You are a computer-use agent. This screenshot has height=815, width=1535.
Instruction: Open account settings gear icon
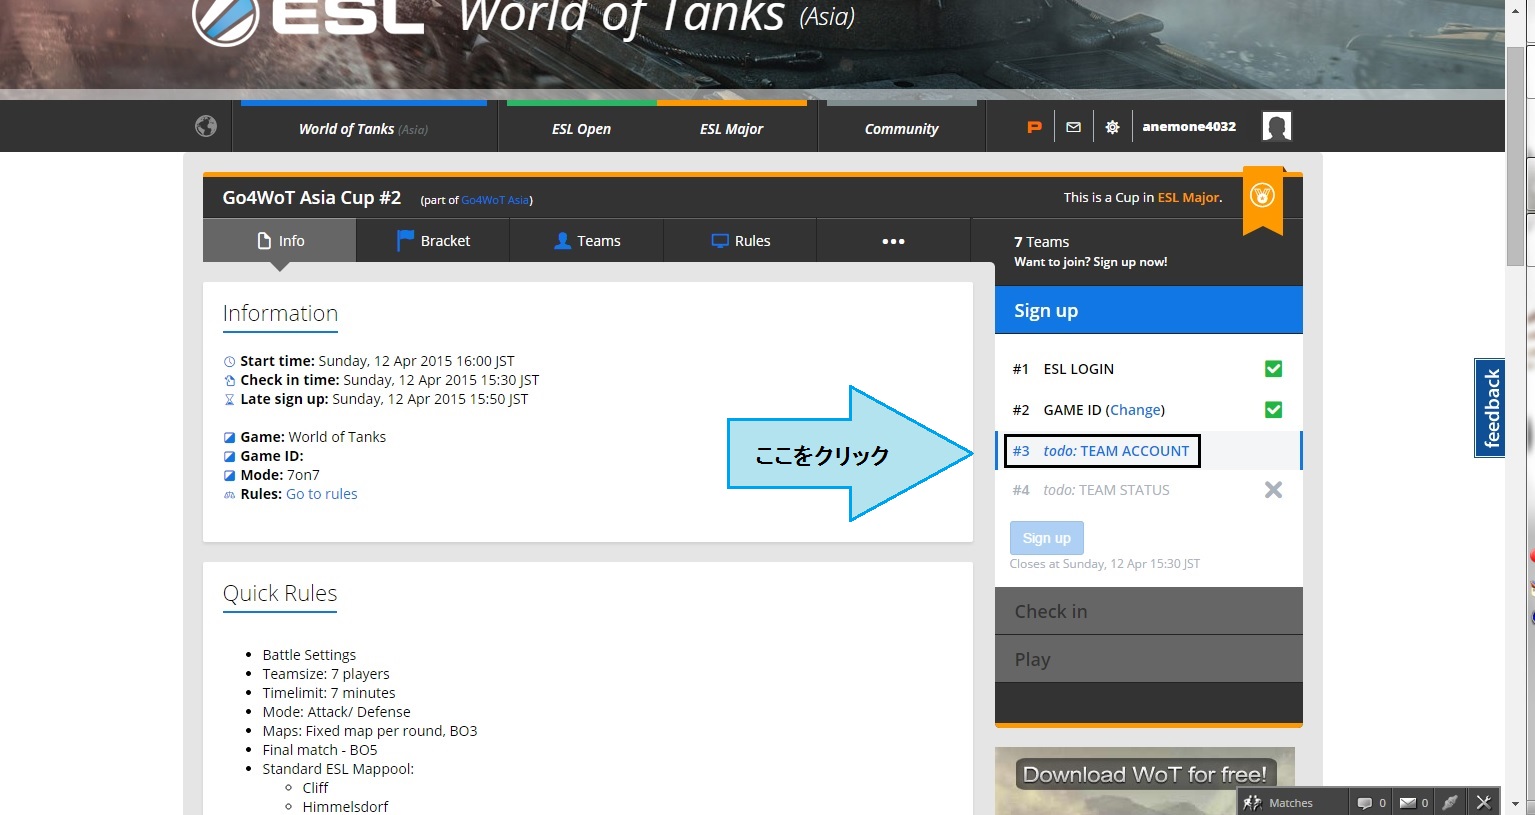[1112, 127]
